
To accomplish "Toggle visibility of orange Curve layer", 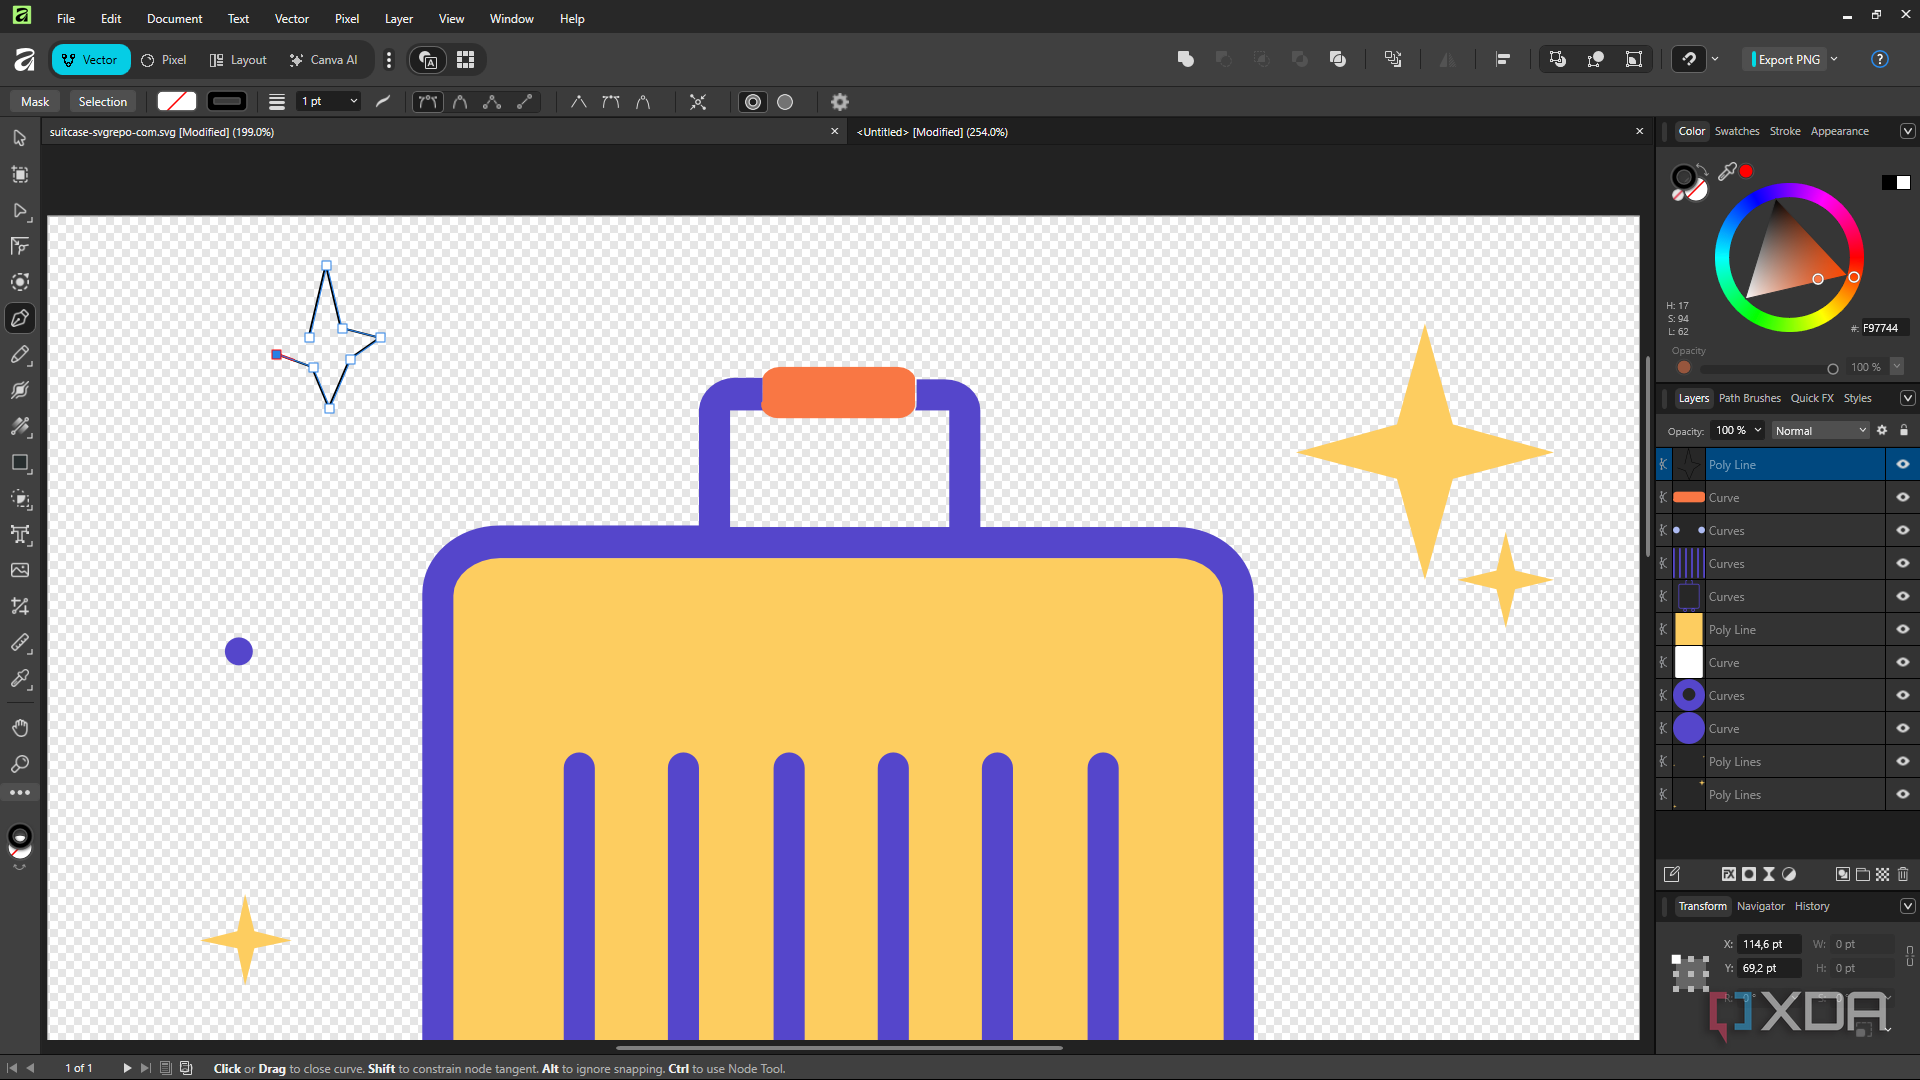I will [1903, 497].
